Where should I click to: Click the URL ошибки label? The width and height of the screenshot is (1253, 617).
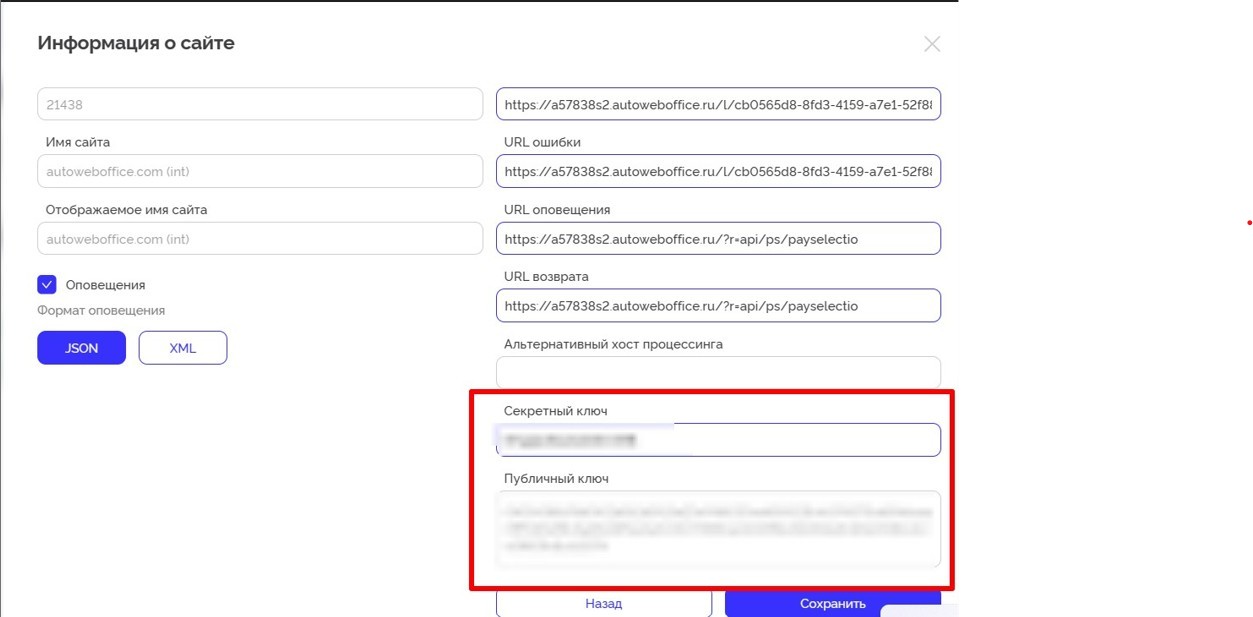coord(542,142)
